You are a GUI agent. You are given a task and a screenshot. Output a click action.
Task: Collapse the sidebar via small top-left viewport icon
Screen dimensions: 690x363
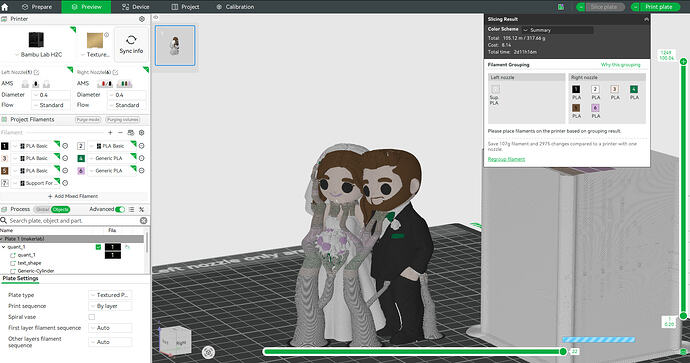coord(155,18)
